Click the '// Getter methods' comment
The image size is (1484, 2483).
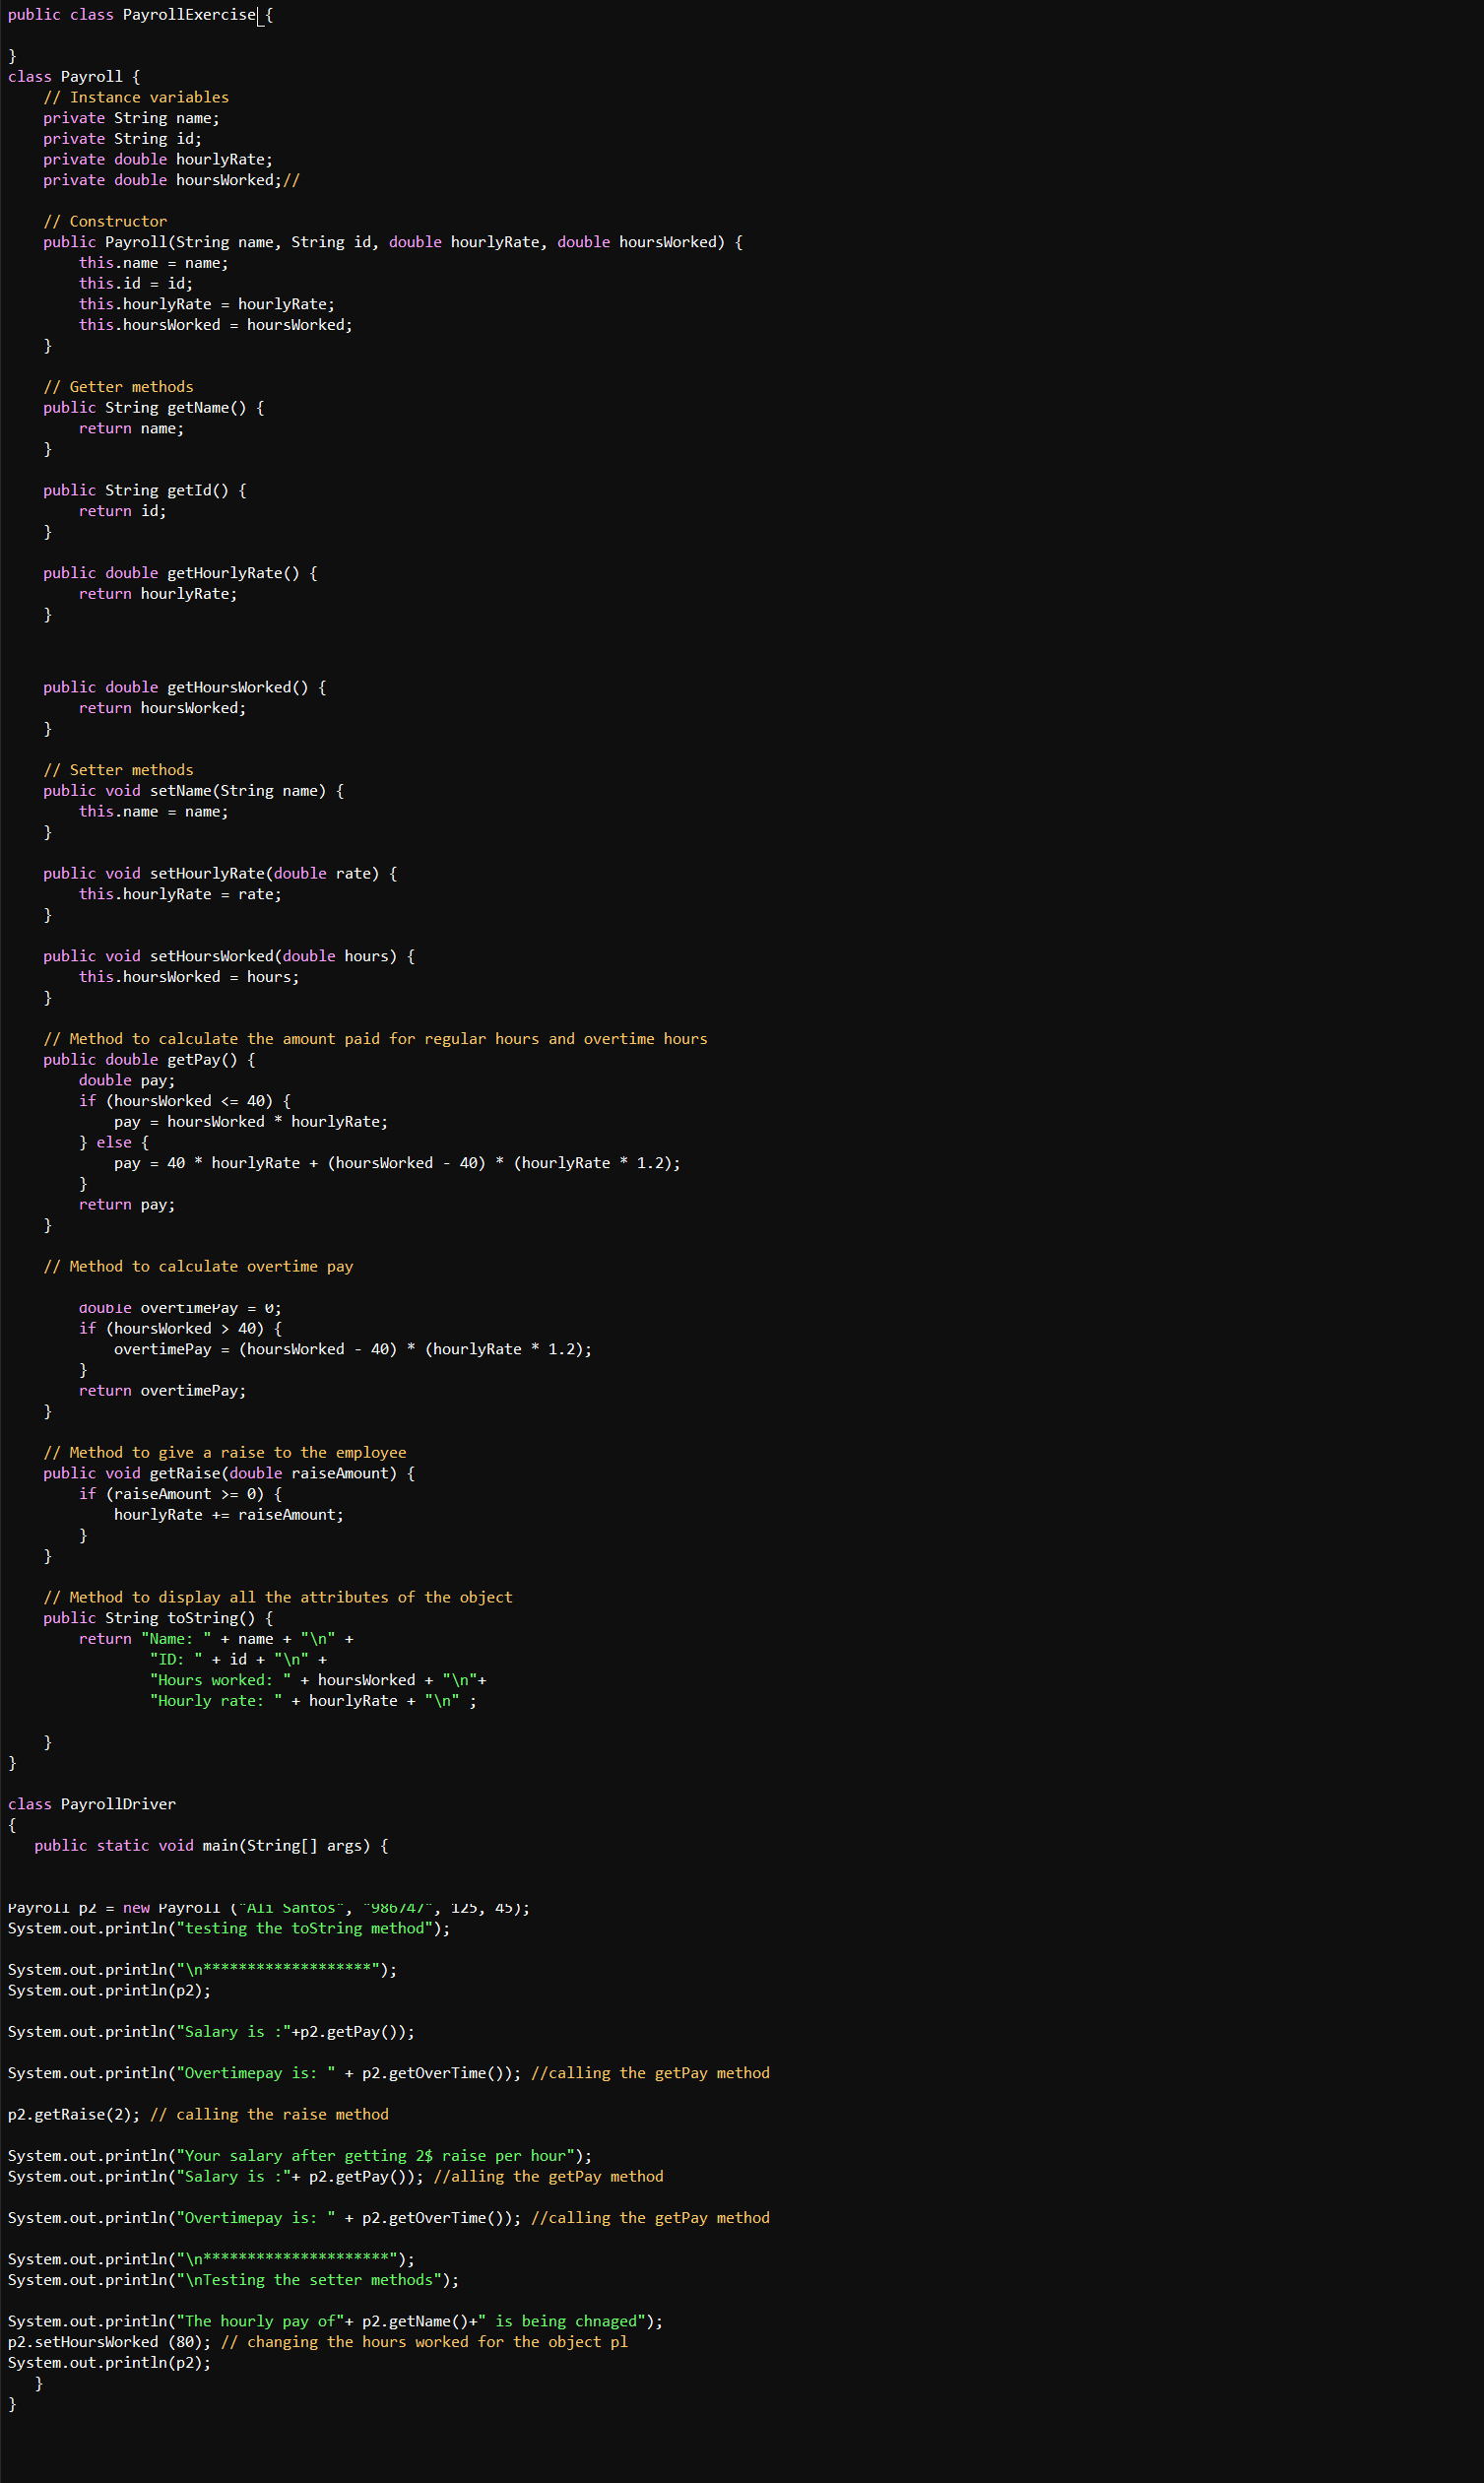point(118,388)
